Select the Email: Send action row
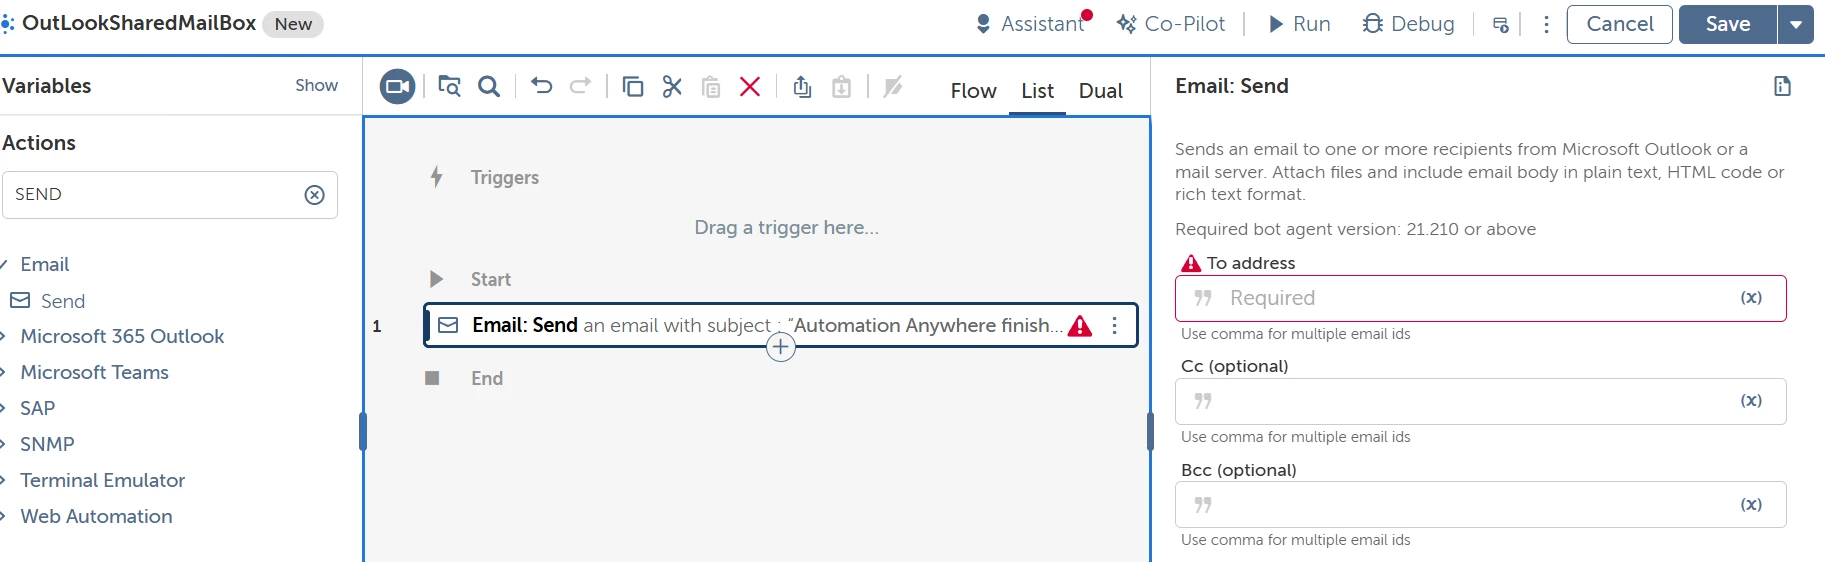 pyautogui.click(x=781, y=325)
